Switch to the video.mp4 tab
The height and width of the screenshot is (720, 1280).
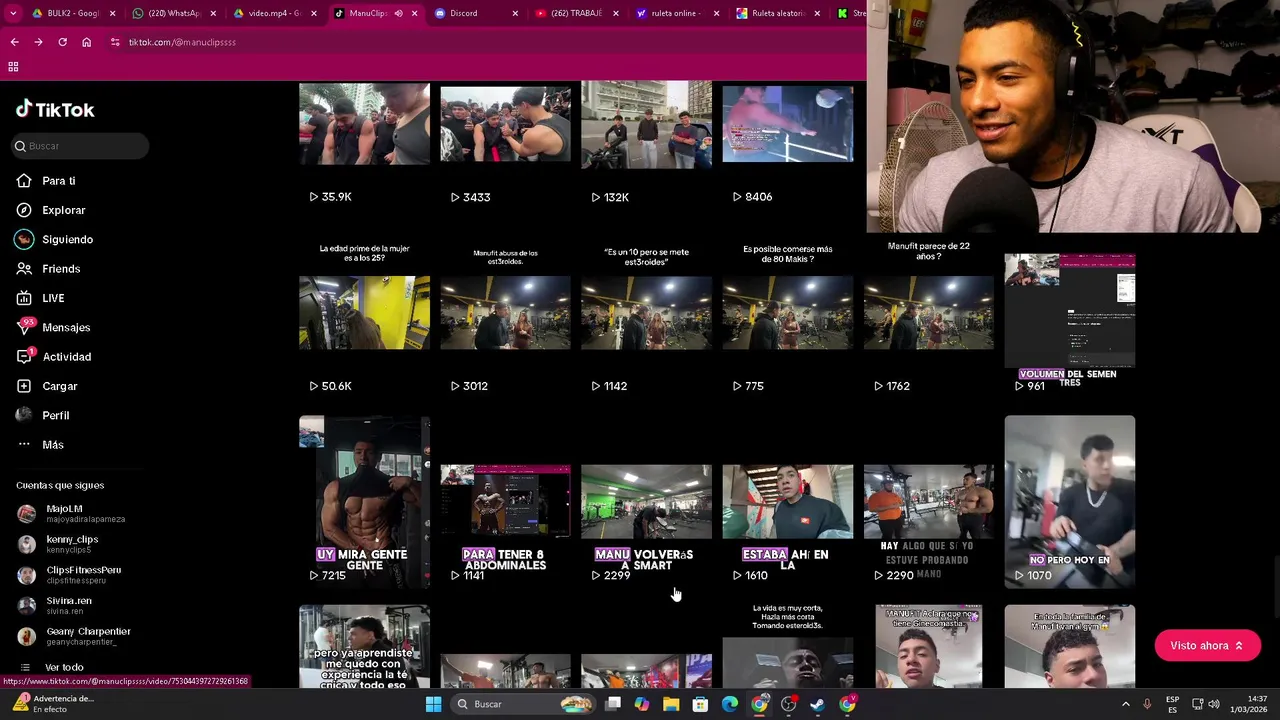(274, 13)
